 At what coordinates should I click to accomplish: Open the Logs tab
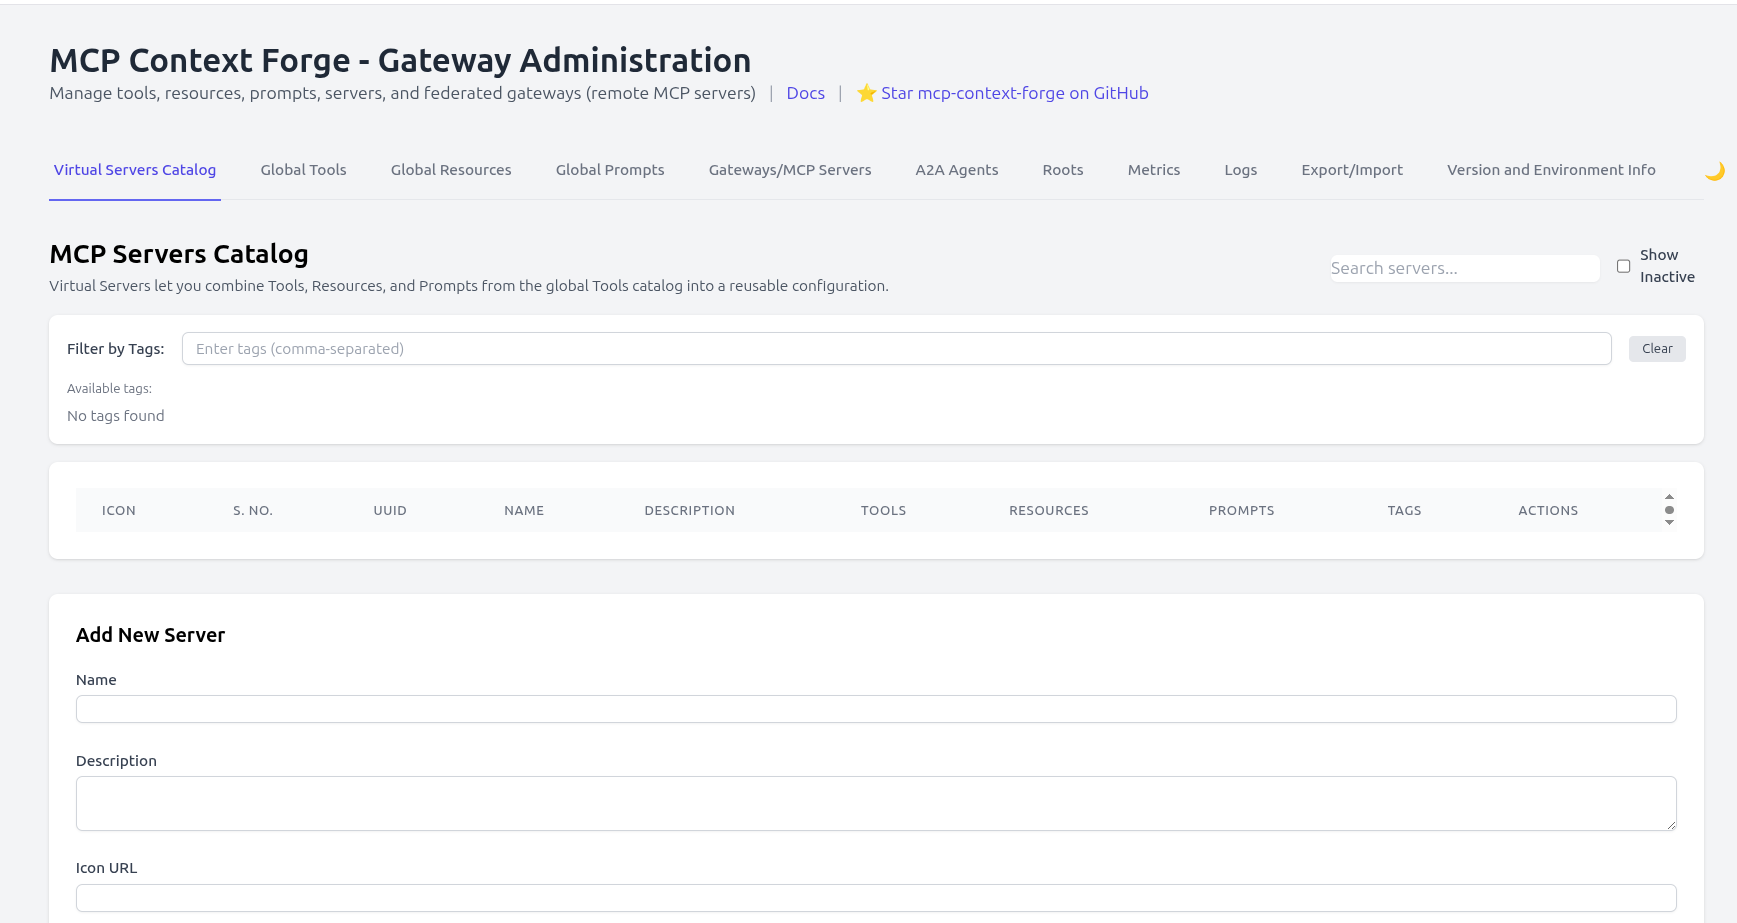(1241, 170)
